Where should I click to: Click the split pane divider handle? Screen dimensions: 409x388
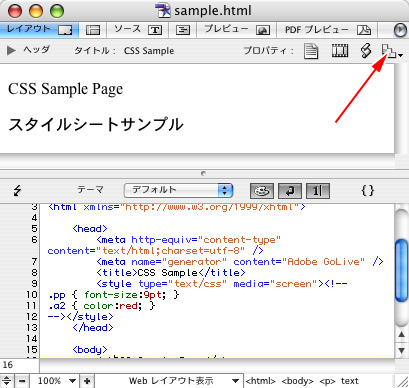(203, 173)
